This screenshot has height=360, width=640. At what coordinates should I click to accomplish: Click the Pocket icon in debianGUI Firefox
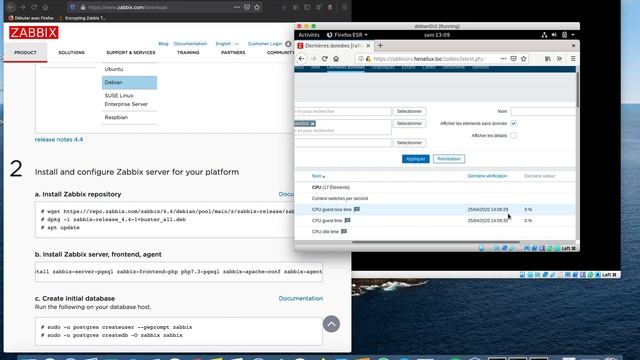pos(513,59)
